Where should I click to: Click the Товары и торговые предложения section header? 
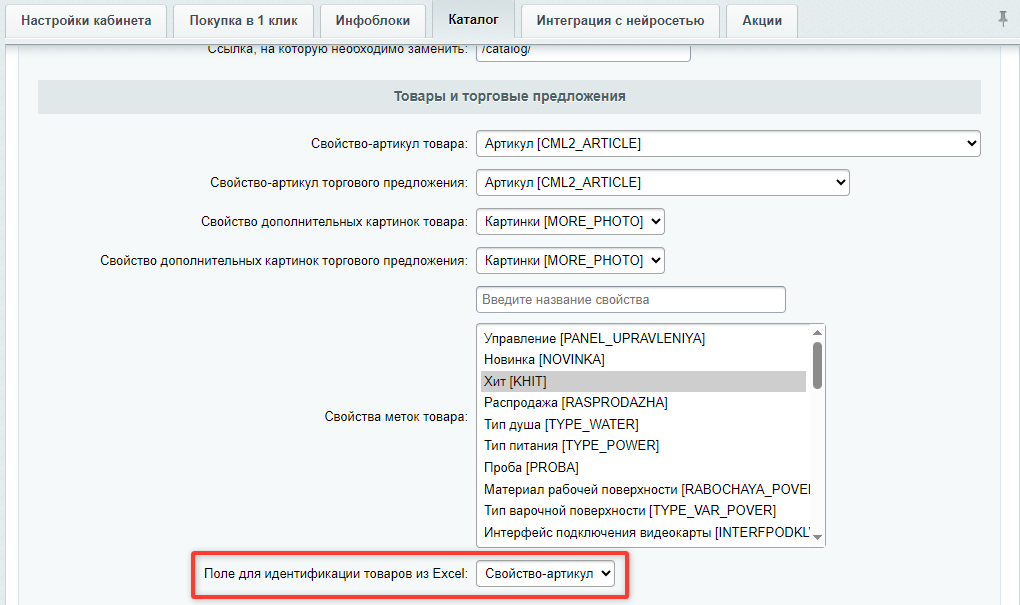tap(509, 96)
